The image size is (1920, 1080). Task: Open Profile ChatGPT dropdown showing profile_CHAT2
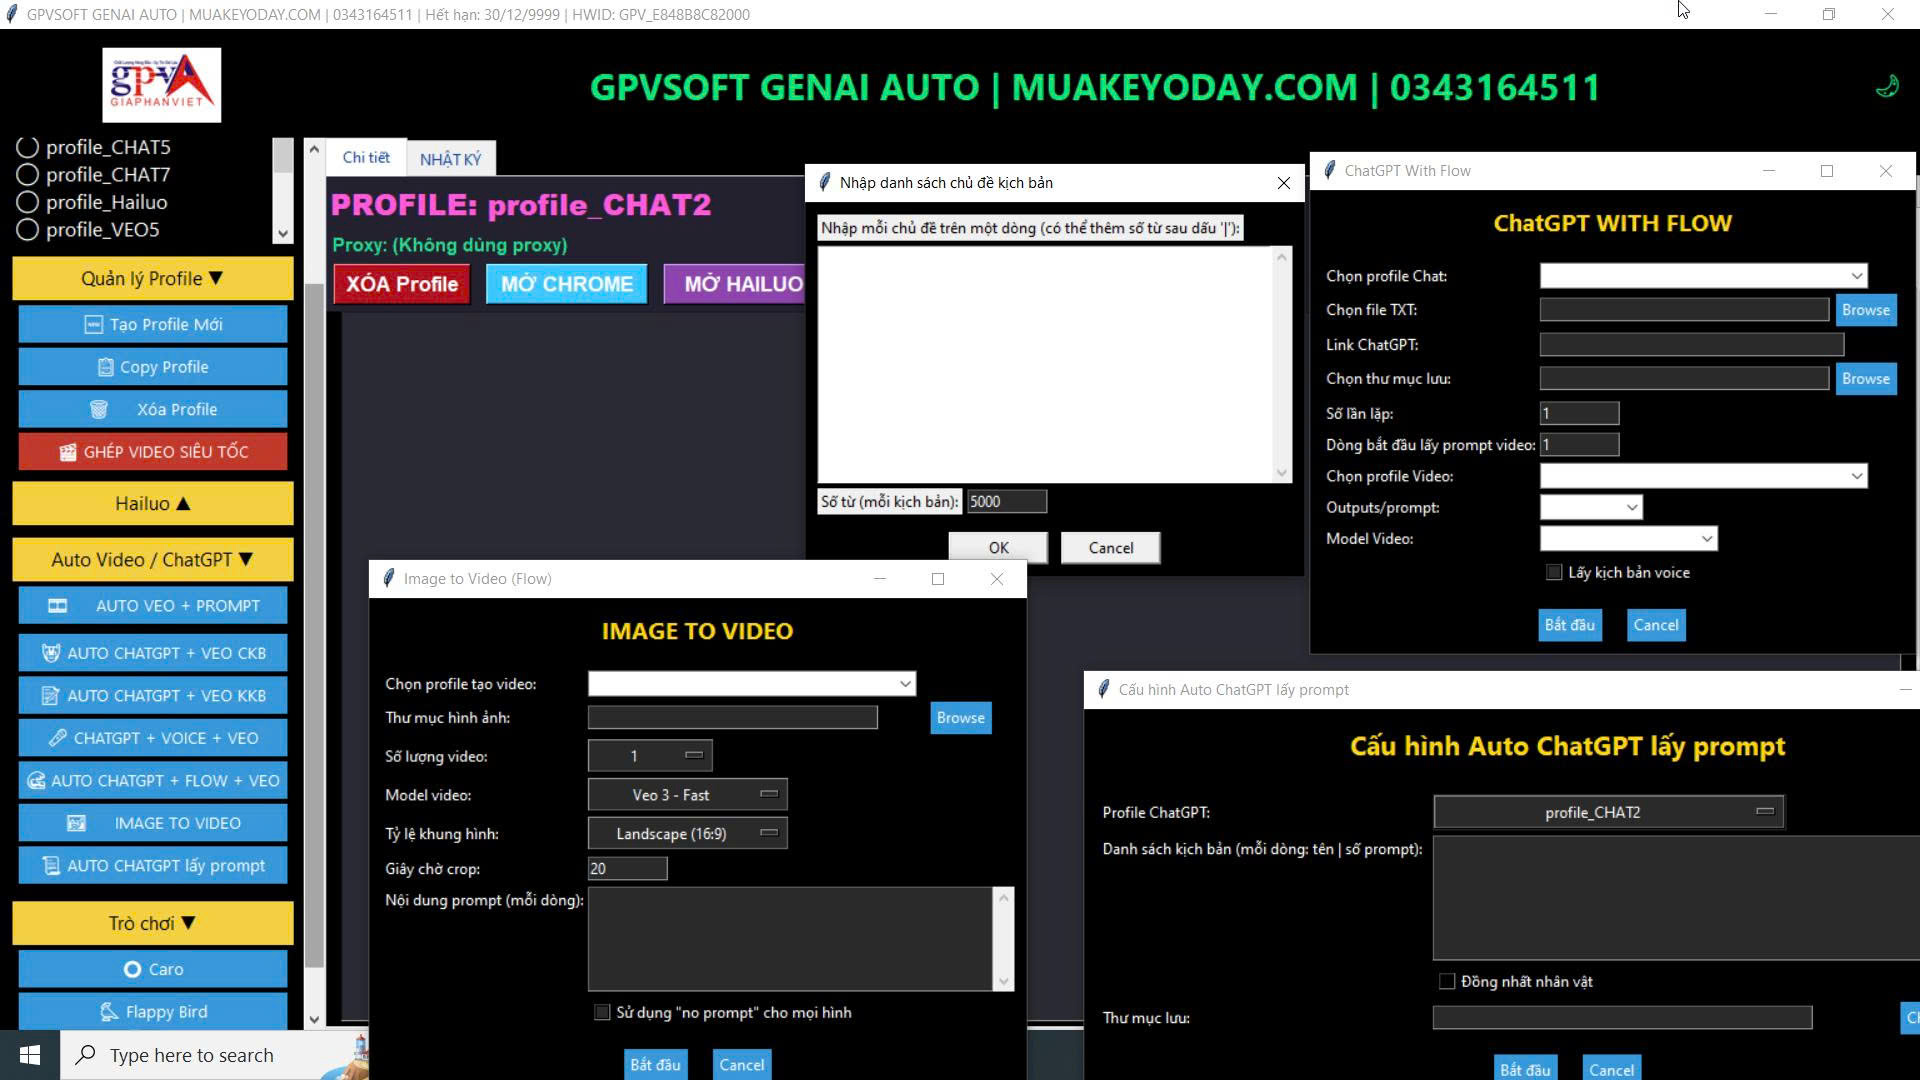click(1609, 812)
